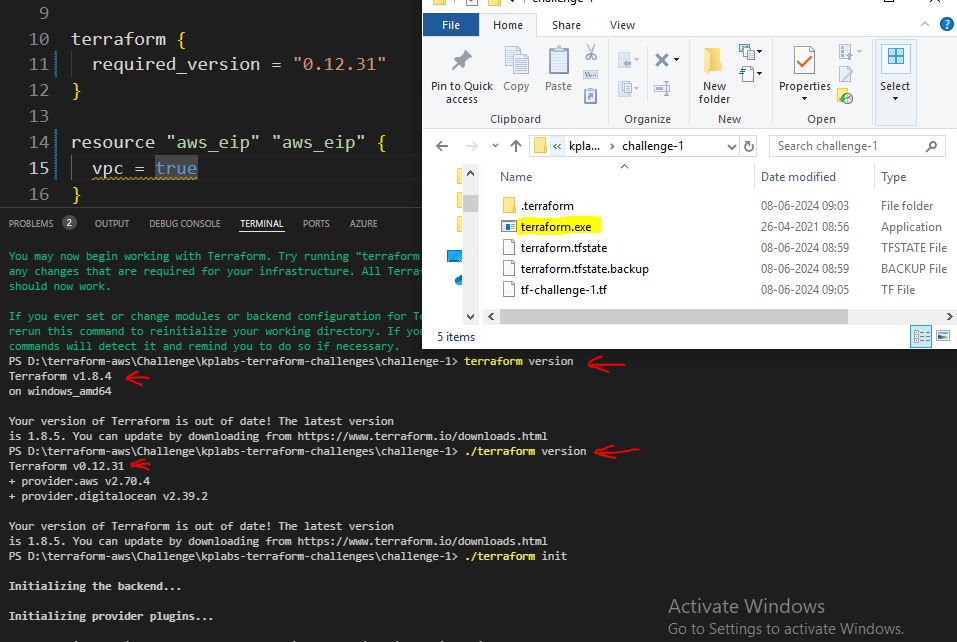
Task: Go up one folder level
Action: (516, 146)
